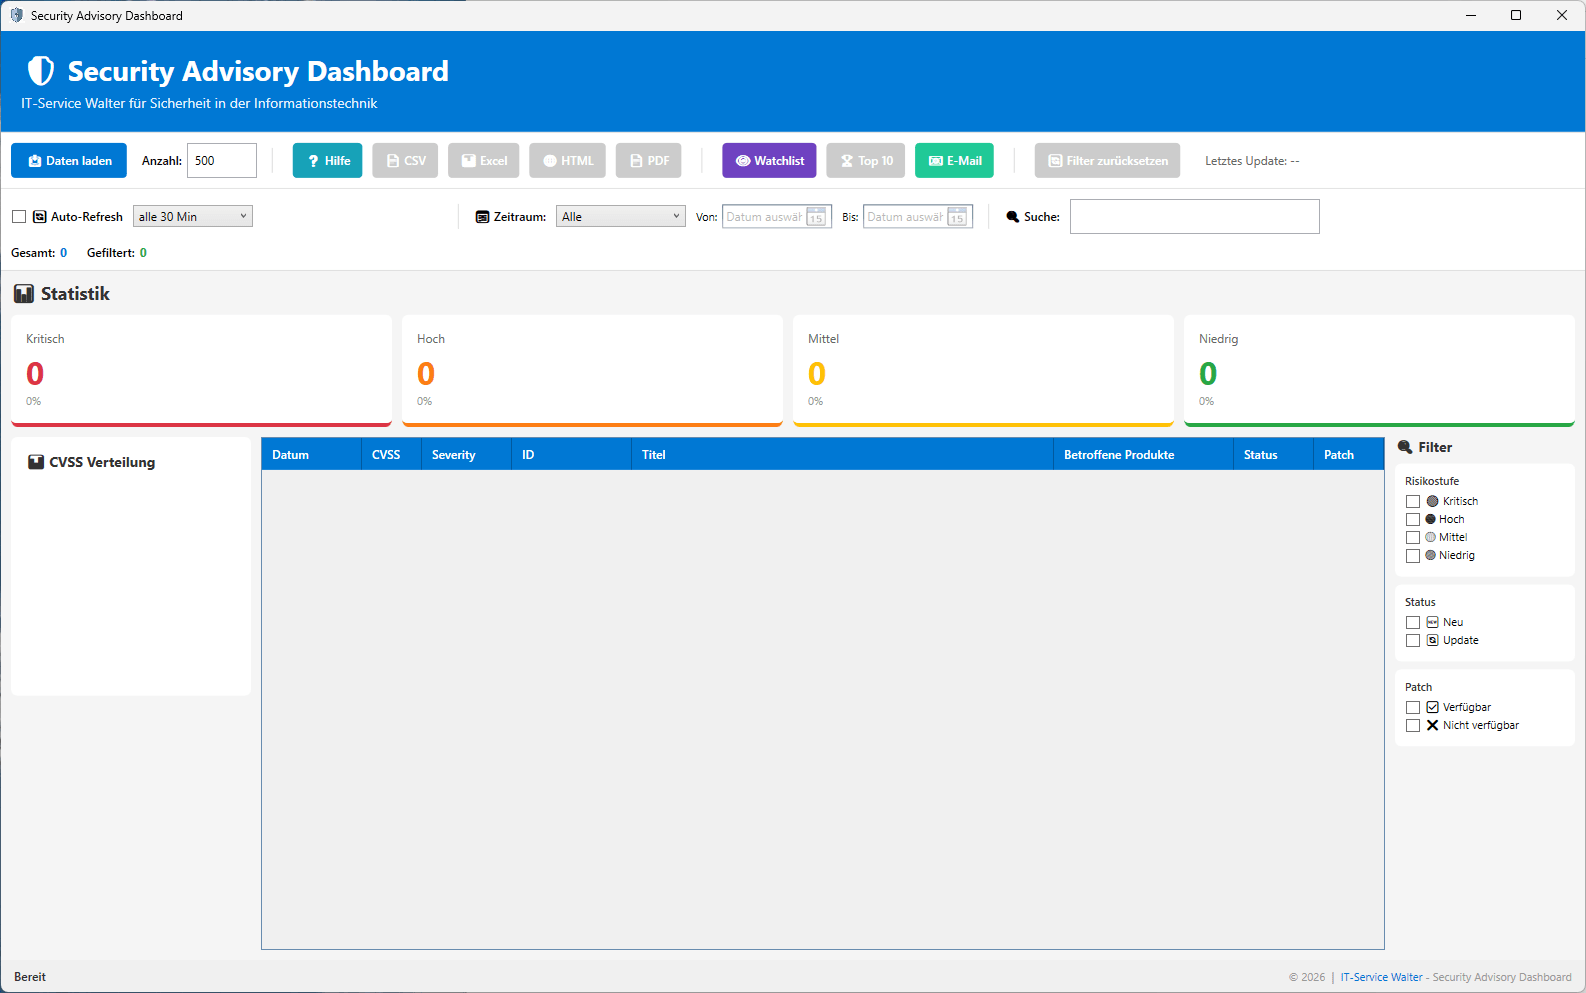
Task: Click the Suche search field
Action: pos(1194,217)
